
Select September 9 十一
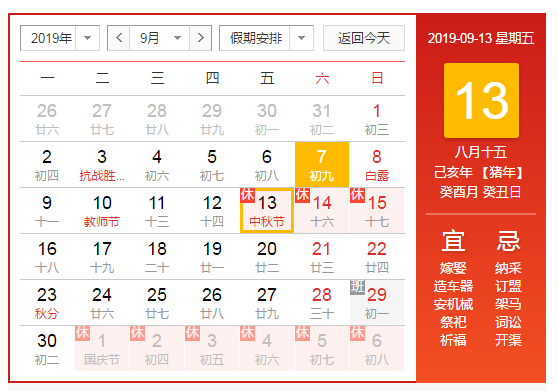tap(47, 211)
